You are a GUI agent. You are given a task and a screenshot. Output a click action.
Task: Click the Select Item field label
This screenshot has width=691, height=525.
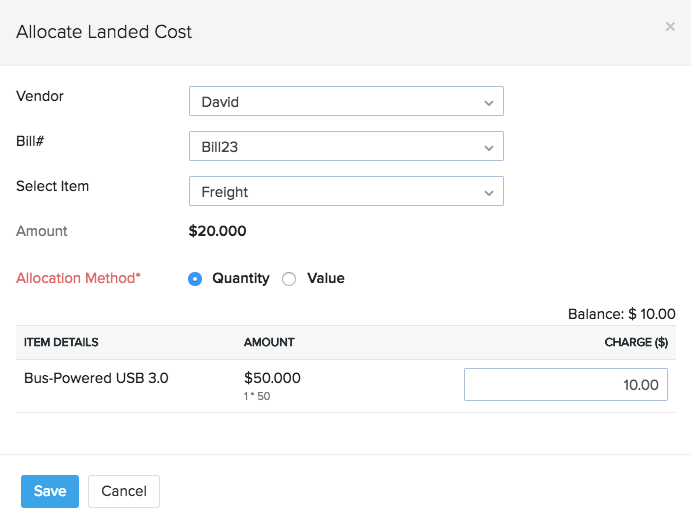52,186
